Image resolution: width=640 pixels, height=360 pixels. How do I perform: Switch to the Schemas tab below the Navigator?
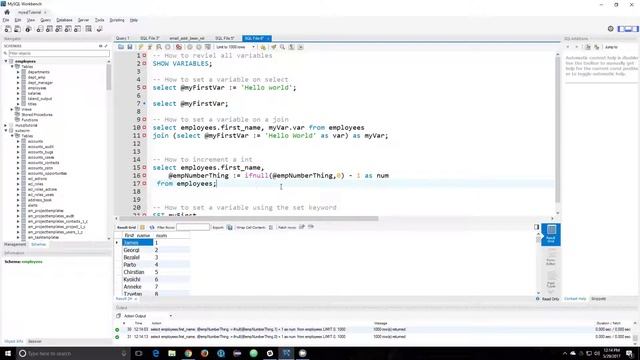coord(38,244)
